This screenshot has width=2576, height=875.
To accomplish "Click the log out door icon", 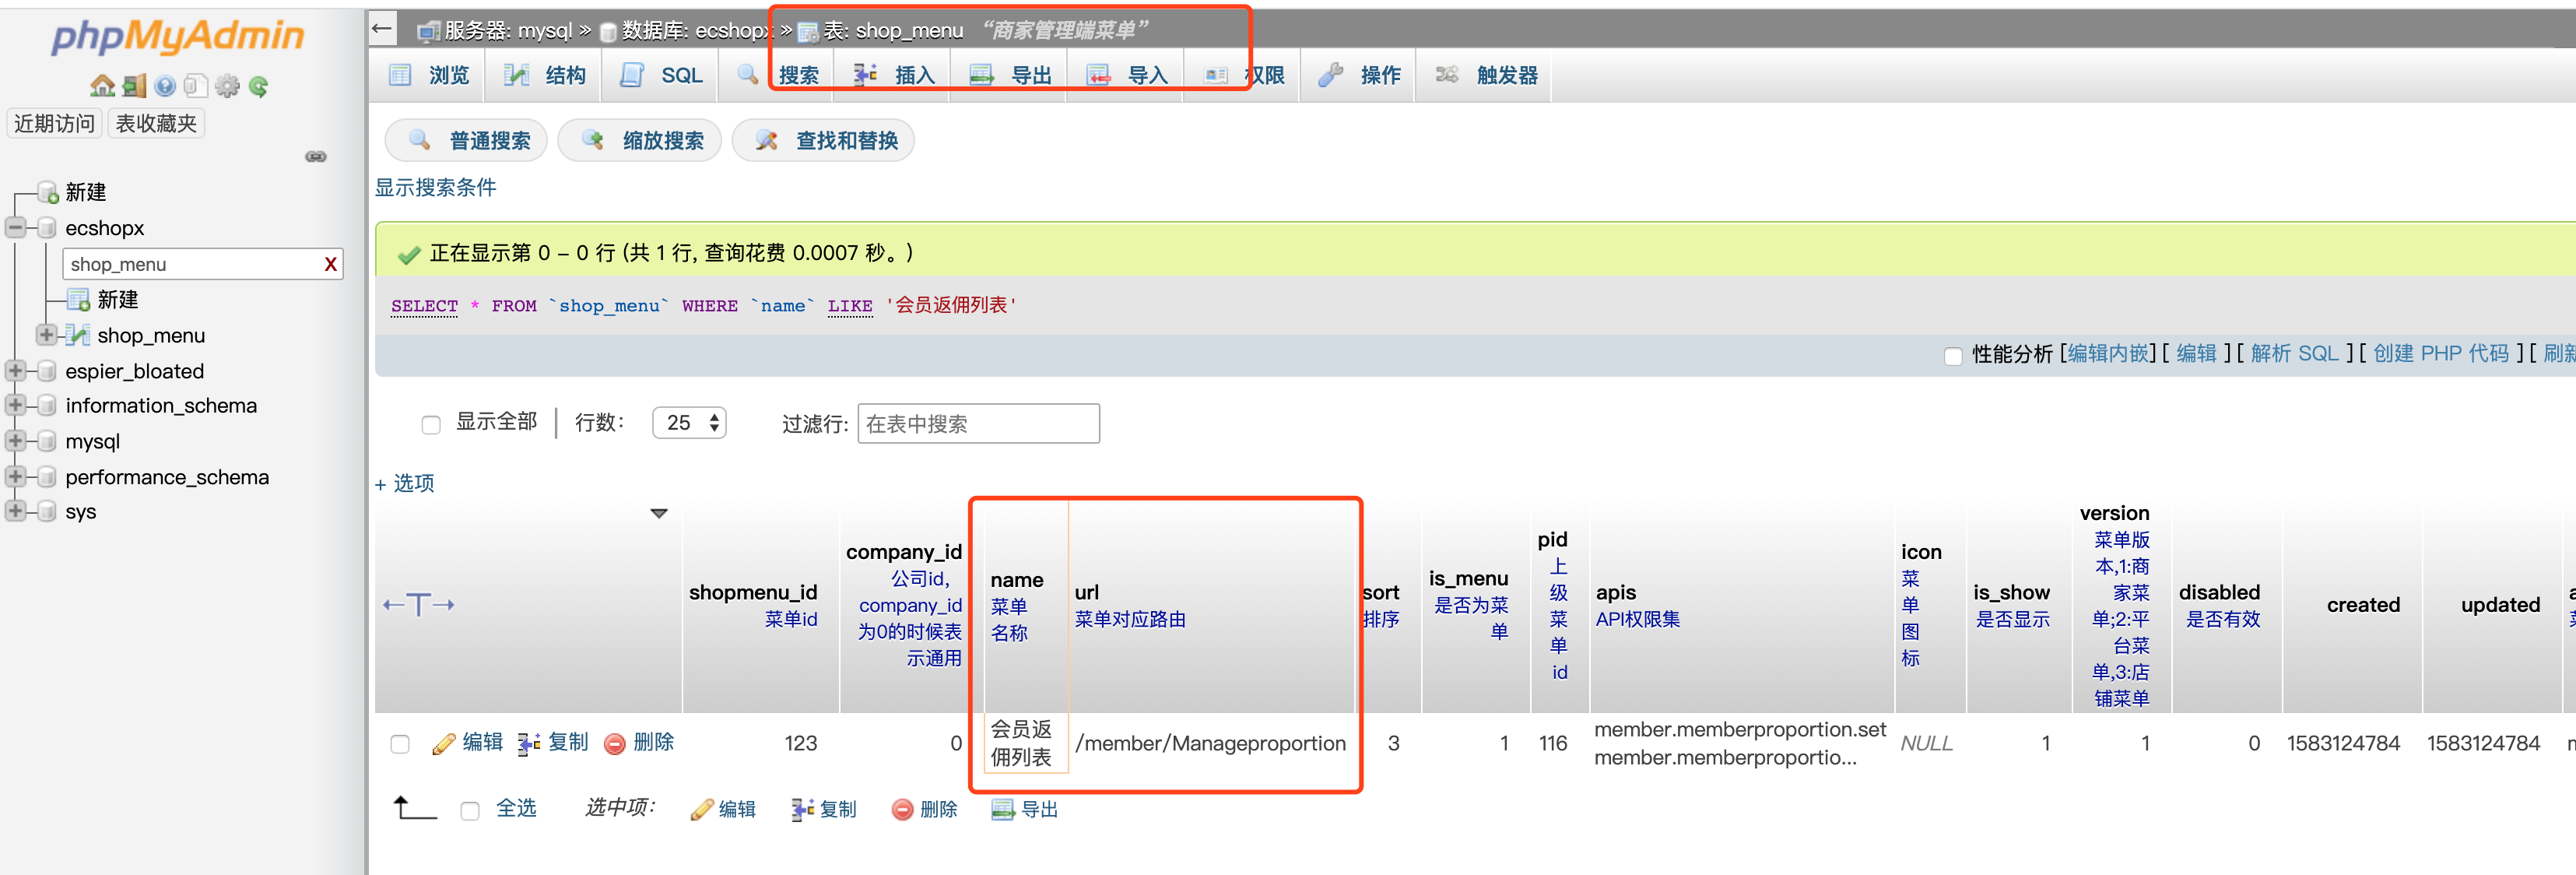I will pos(134,87).
